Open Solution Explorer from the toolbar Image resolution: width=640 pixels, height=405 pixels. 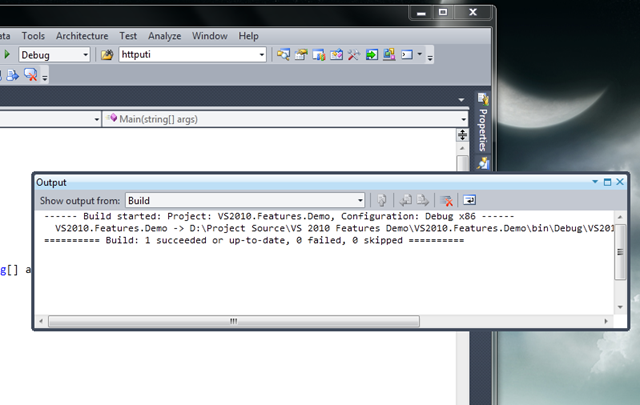click(x=283, y=54)
